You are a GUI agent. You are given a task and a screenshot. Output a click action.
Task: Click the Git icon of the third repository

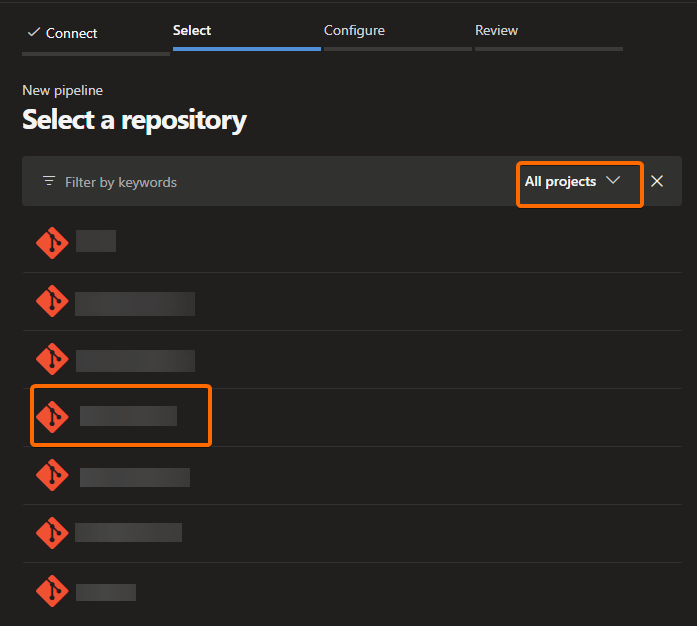pyautogui.click(x=51, y=359)
